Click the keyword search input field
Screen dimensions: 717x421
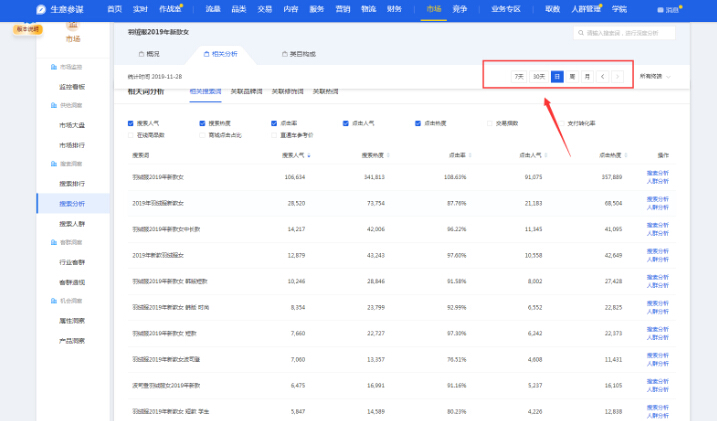pos(625,33)
